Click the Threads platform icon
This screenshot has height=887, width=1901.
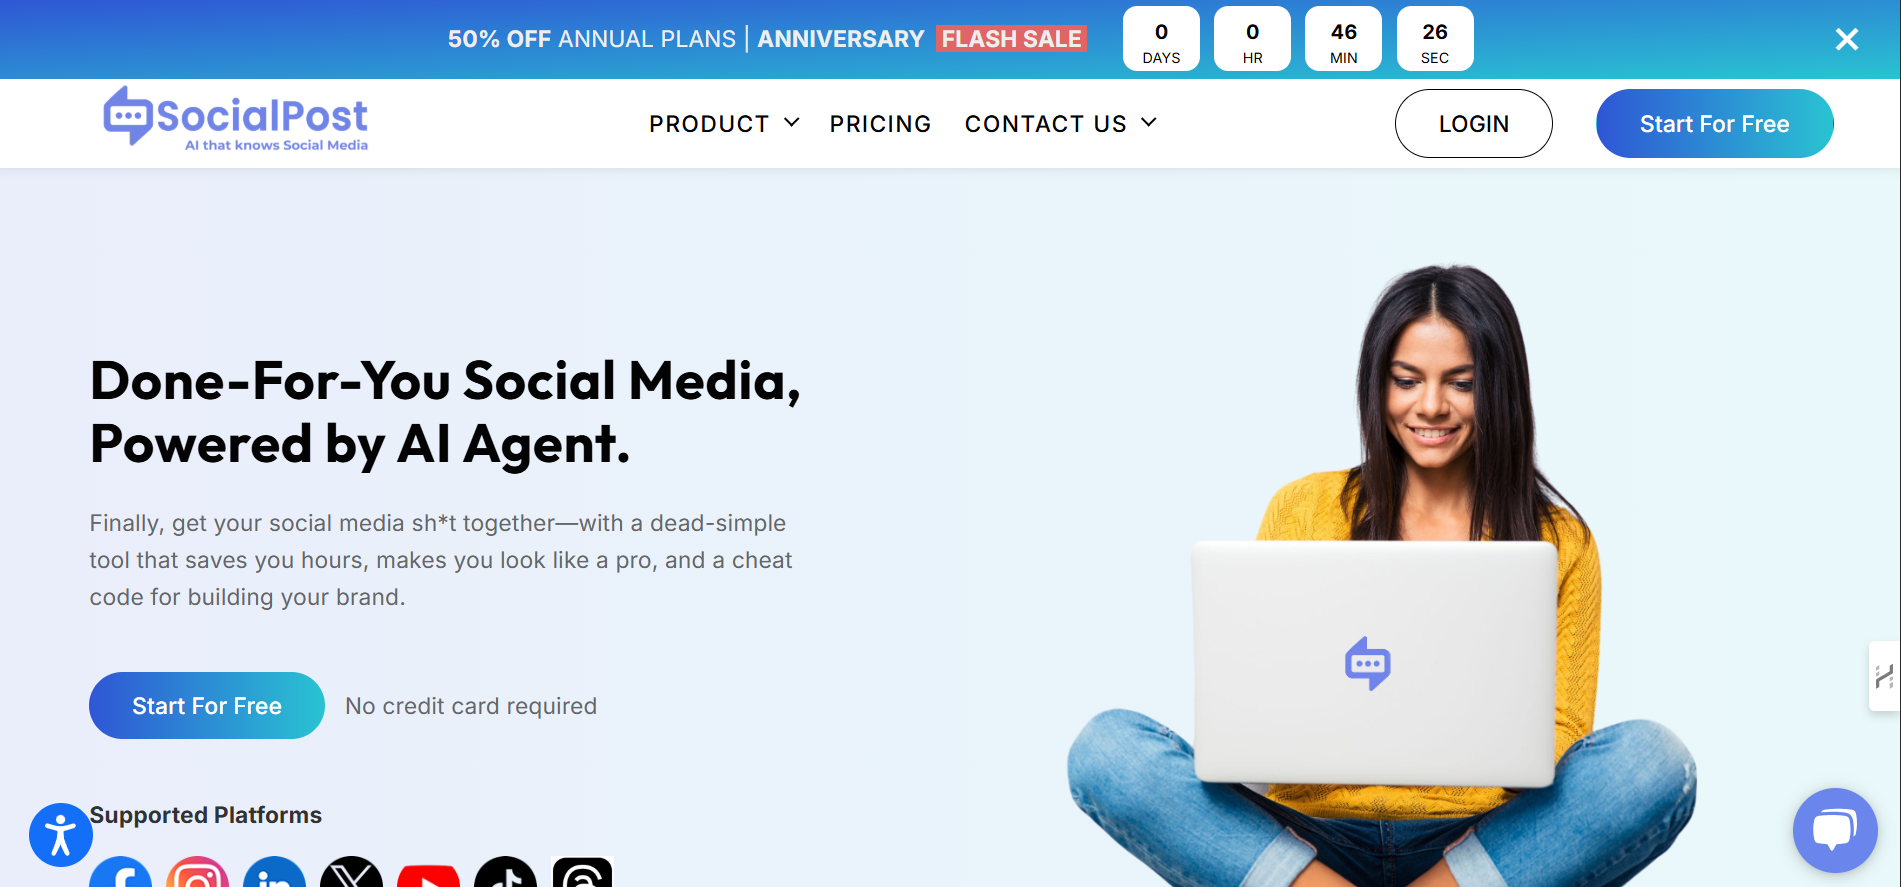click(x=582, y=872)
